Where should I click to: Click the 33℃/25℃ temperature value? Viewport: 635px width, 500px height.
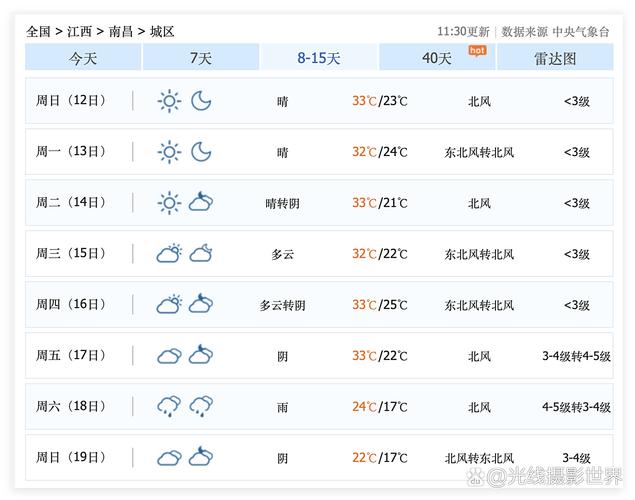coord(380,305)
